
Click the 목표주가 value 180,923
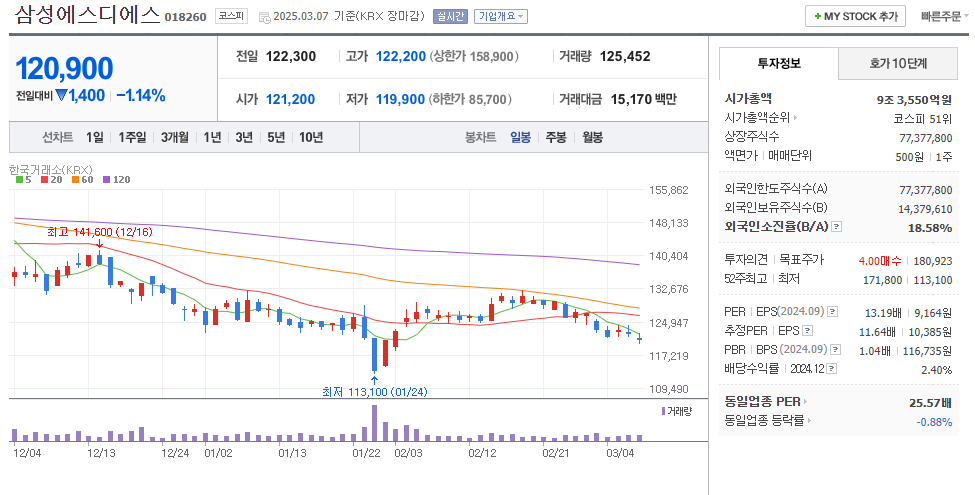[932, 261]
